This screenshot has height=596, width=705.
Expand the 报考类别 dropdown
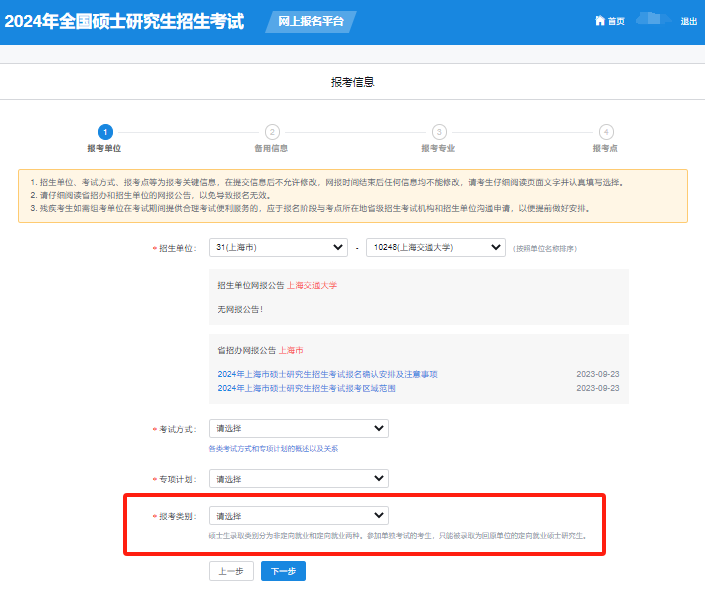point(298,516)
